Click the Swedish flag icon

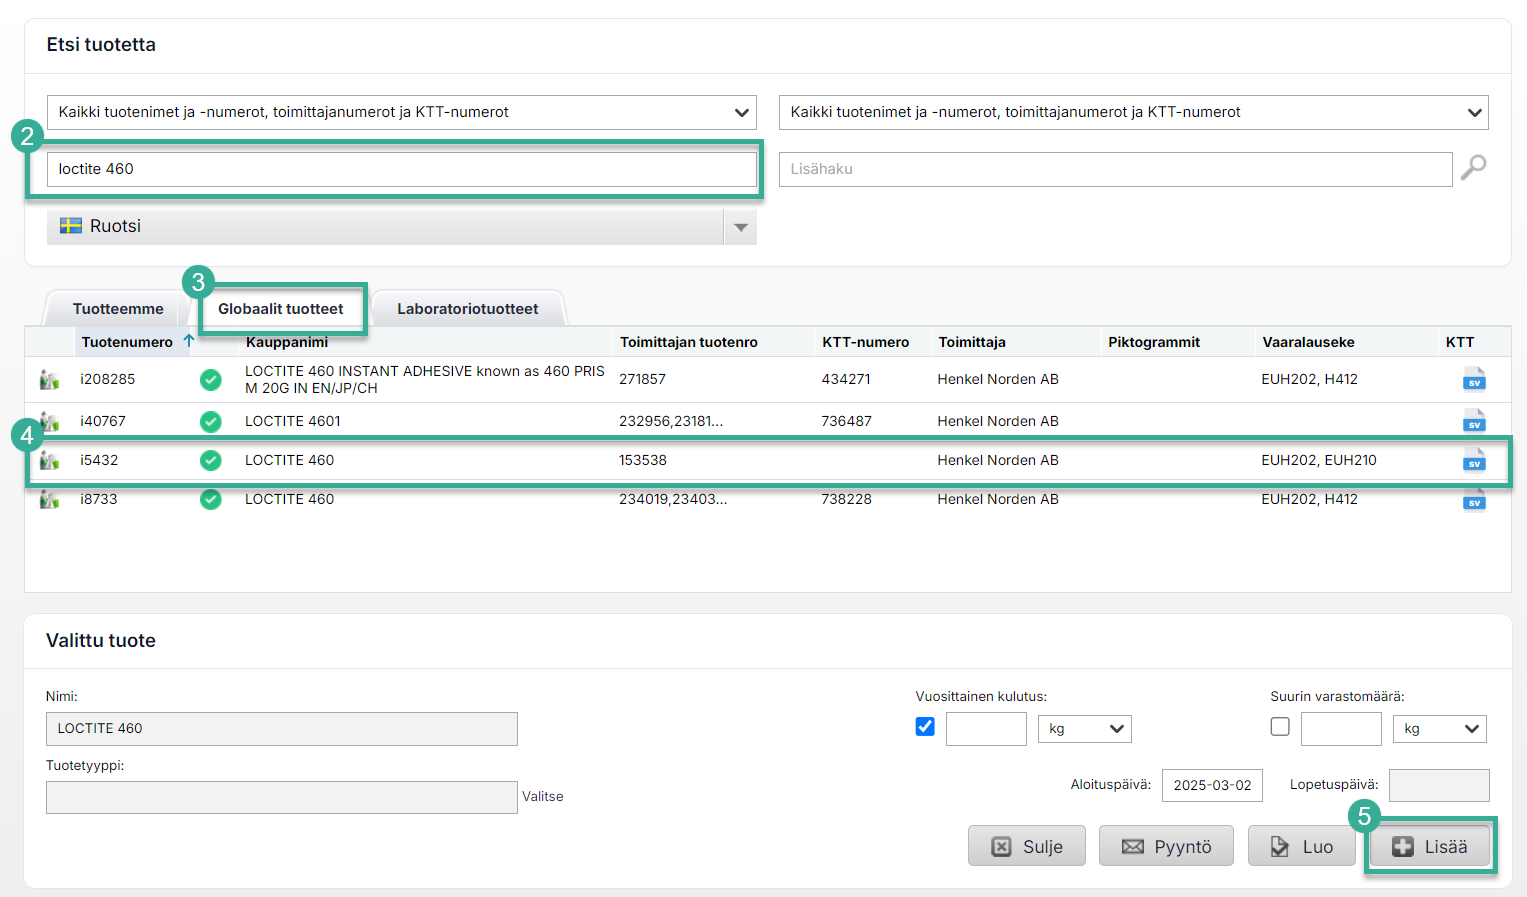70,226
